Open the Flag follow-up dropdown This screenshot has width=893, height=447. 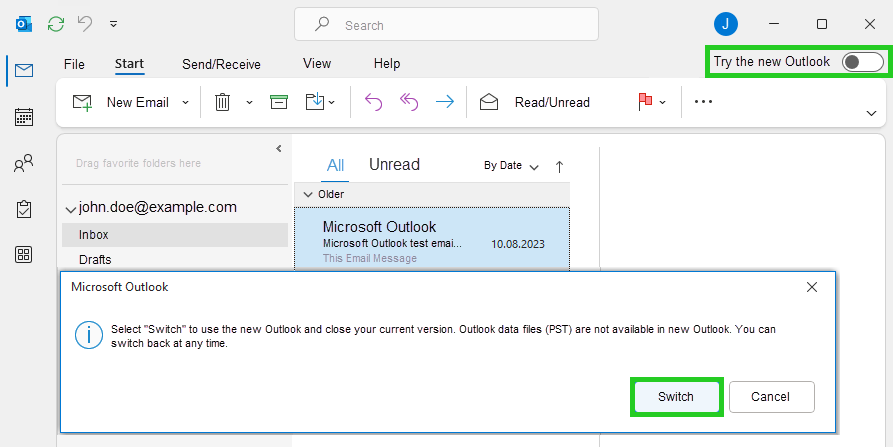click(662, 102)
